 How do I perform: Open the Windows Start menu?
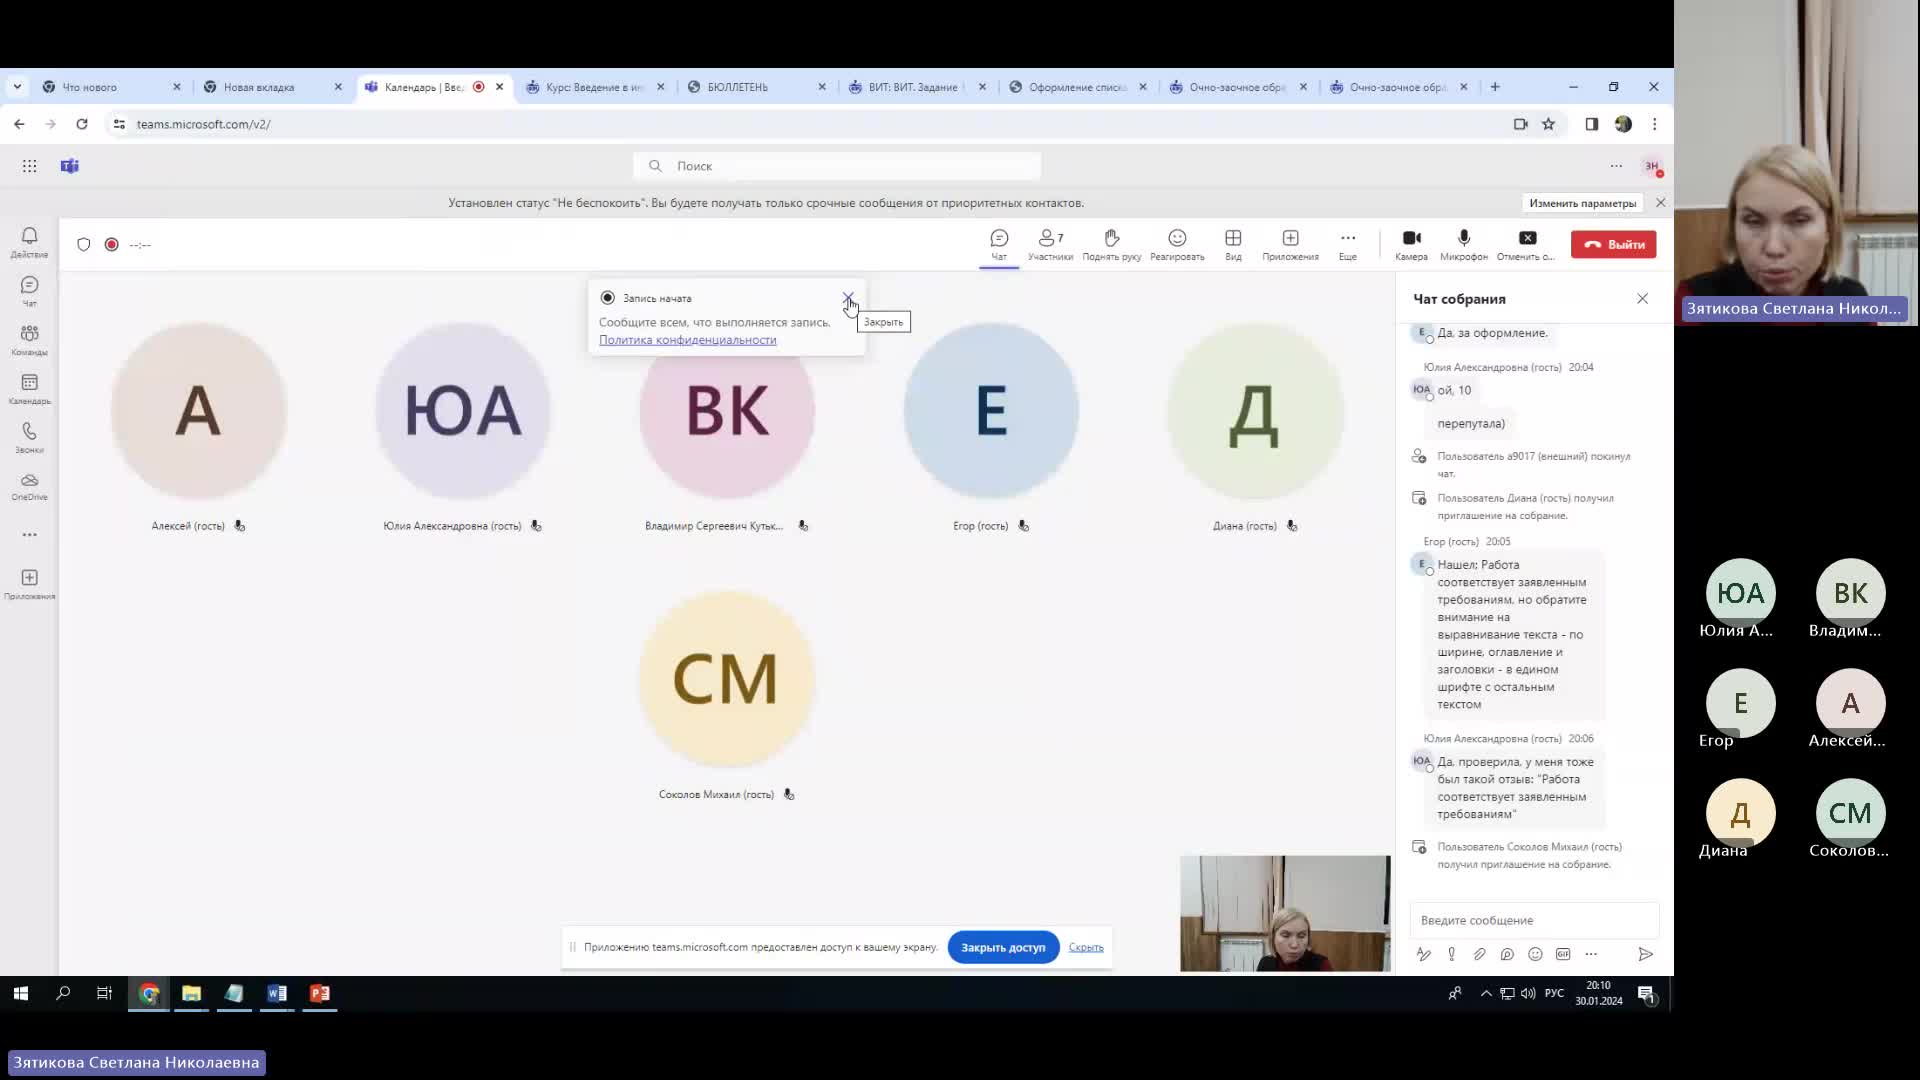click(x=20, y=993)
